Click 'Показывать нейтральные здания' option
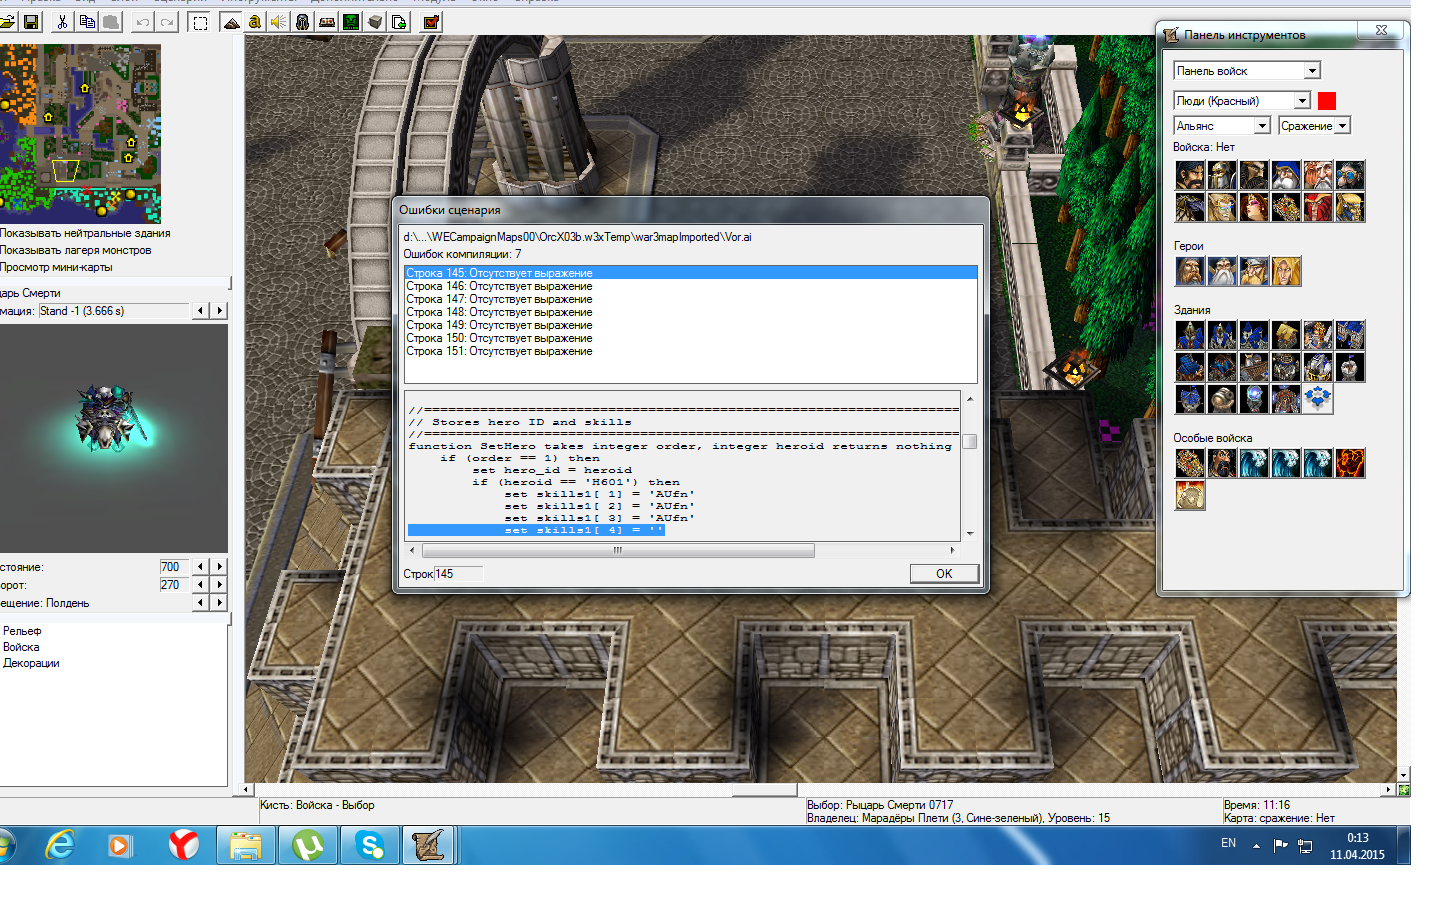The width and height of the screenshot is (1440, 900). (x=85, y=233)
